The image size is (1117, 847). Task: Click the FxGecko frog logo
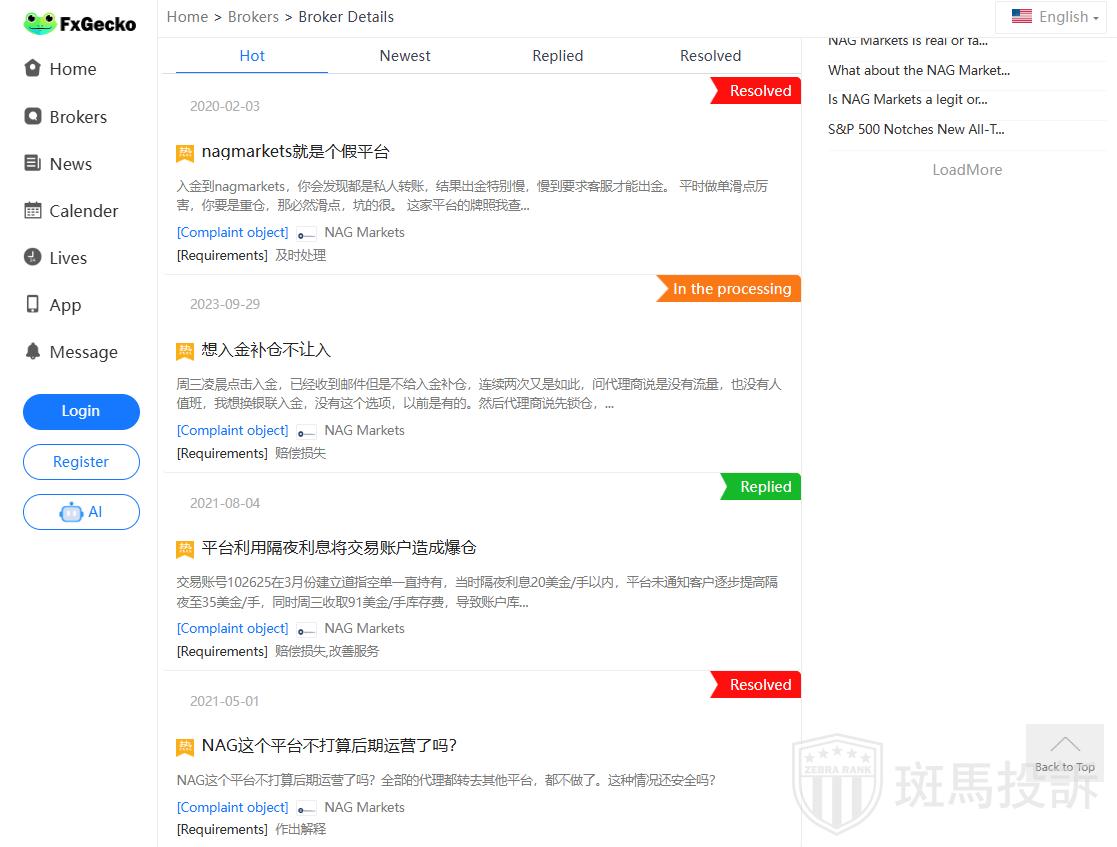pos(40,23)
